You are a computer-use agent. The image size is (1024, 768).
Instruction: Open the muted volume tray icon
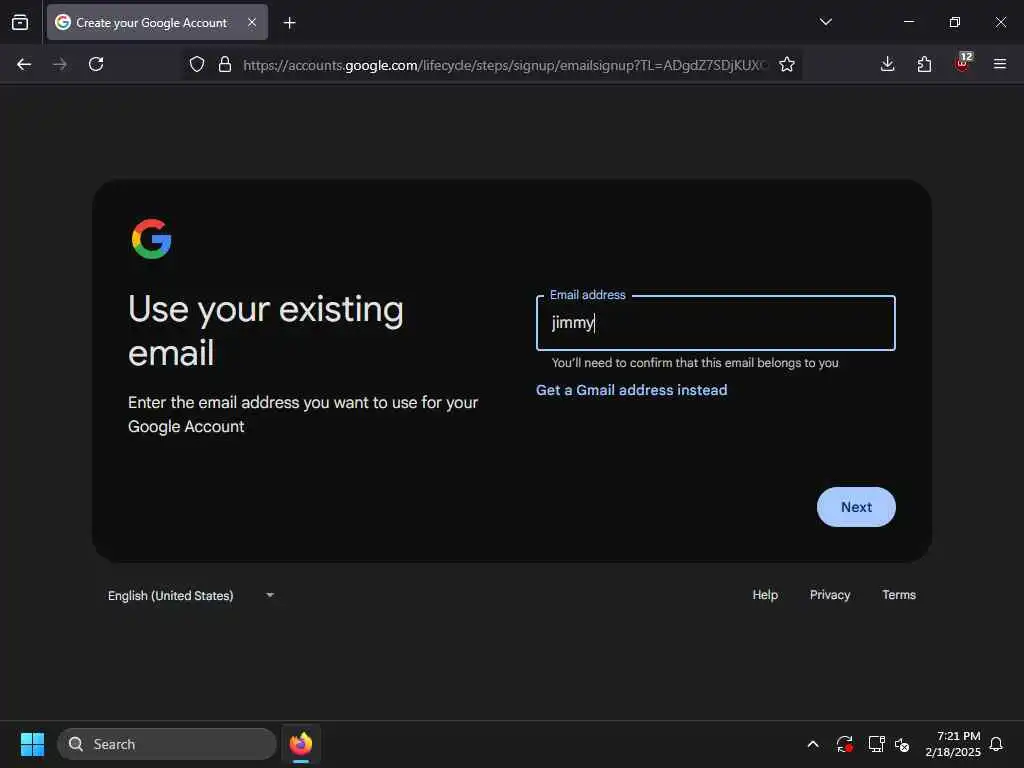[x=903, y=744]
